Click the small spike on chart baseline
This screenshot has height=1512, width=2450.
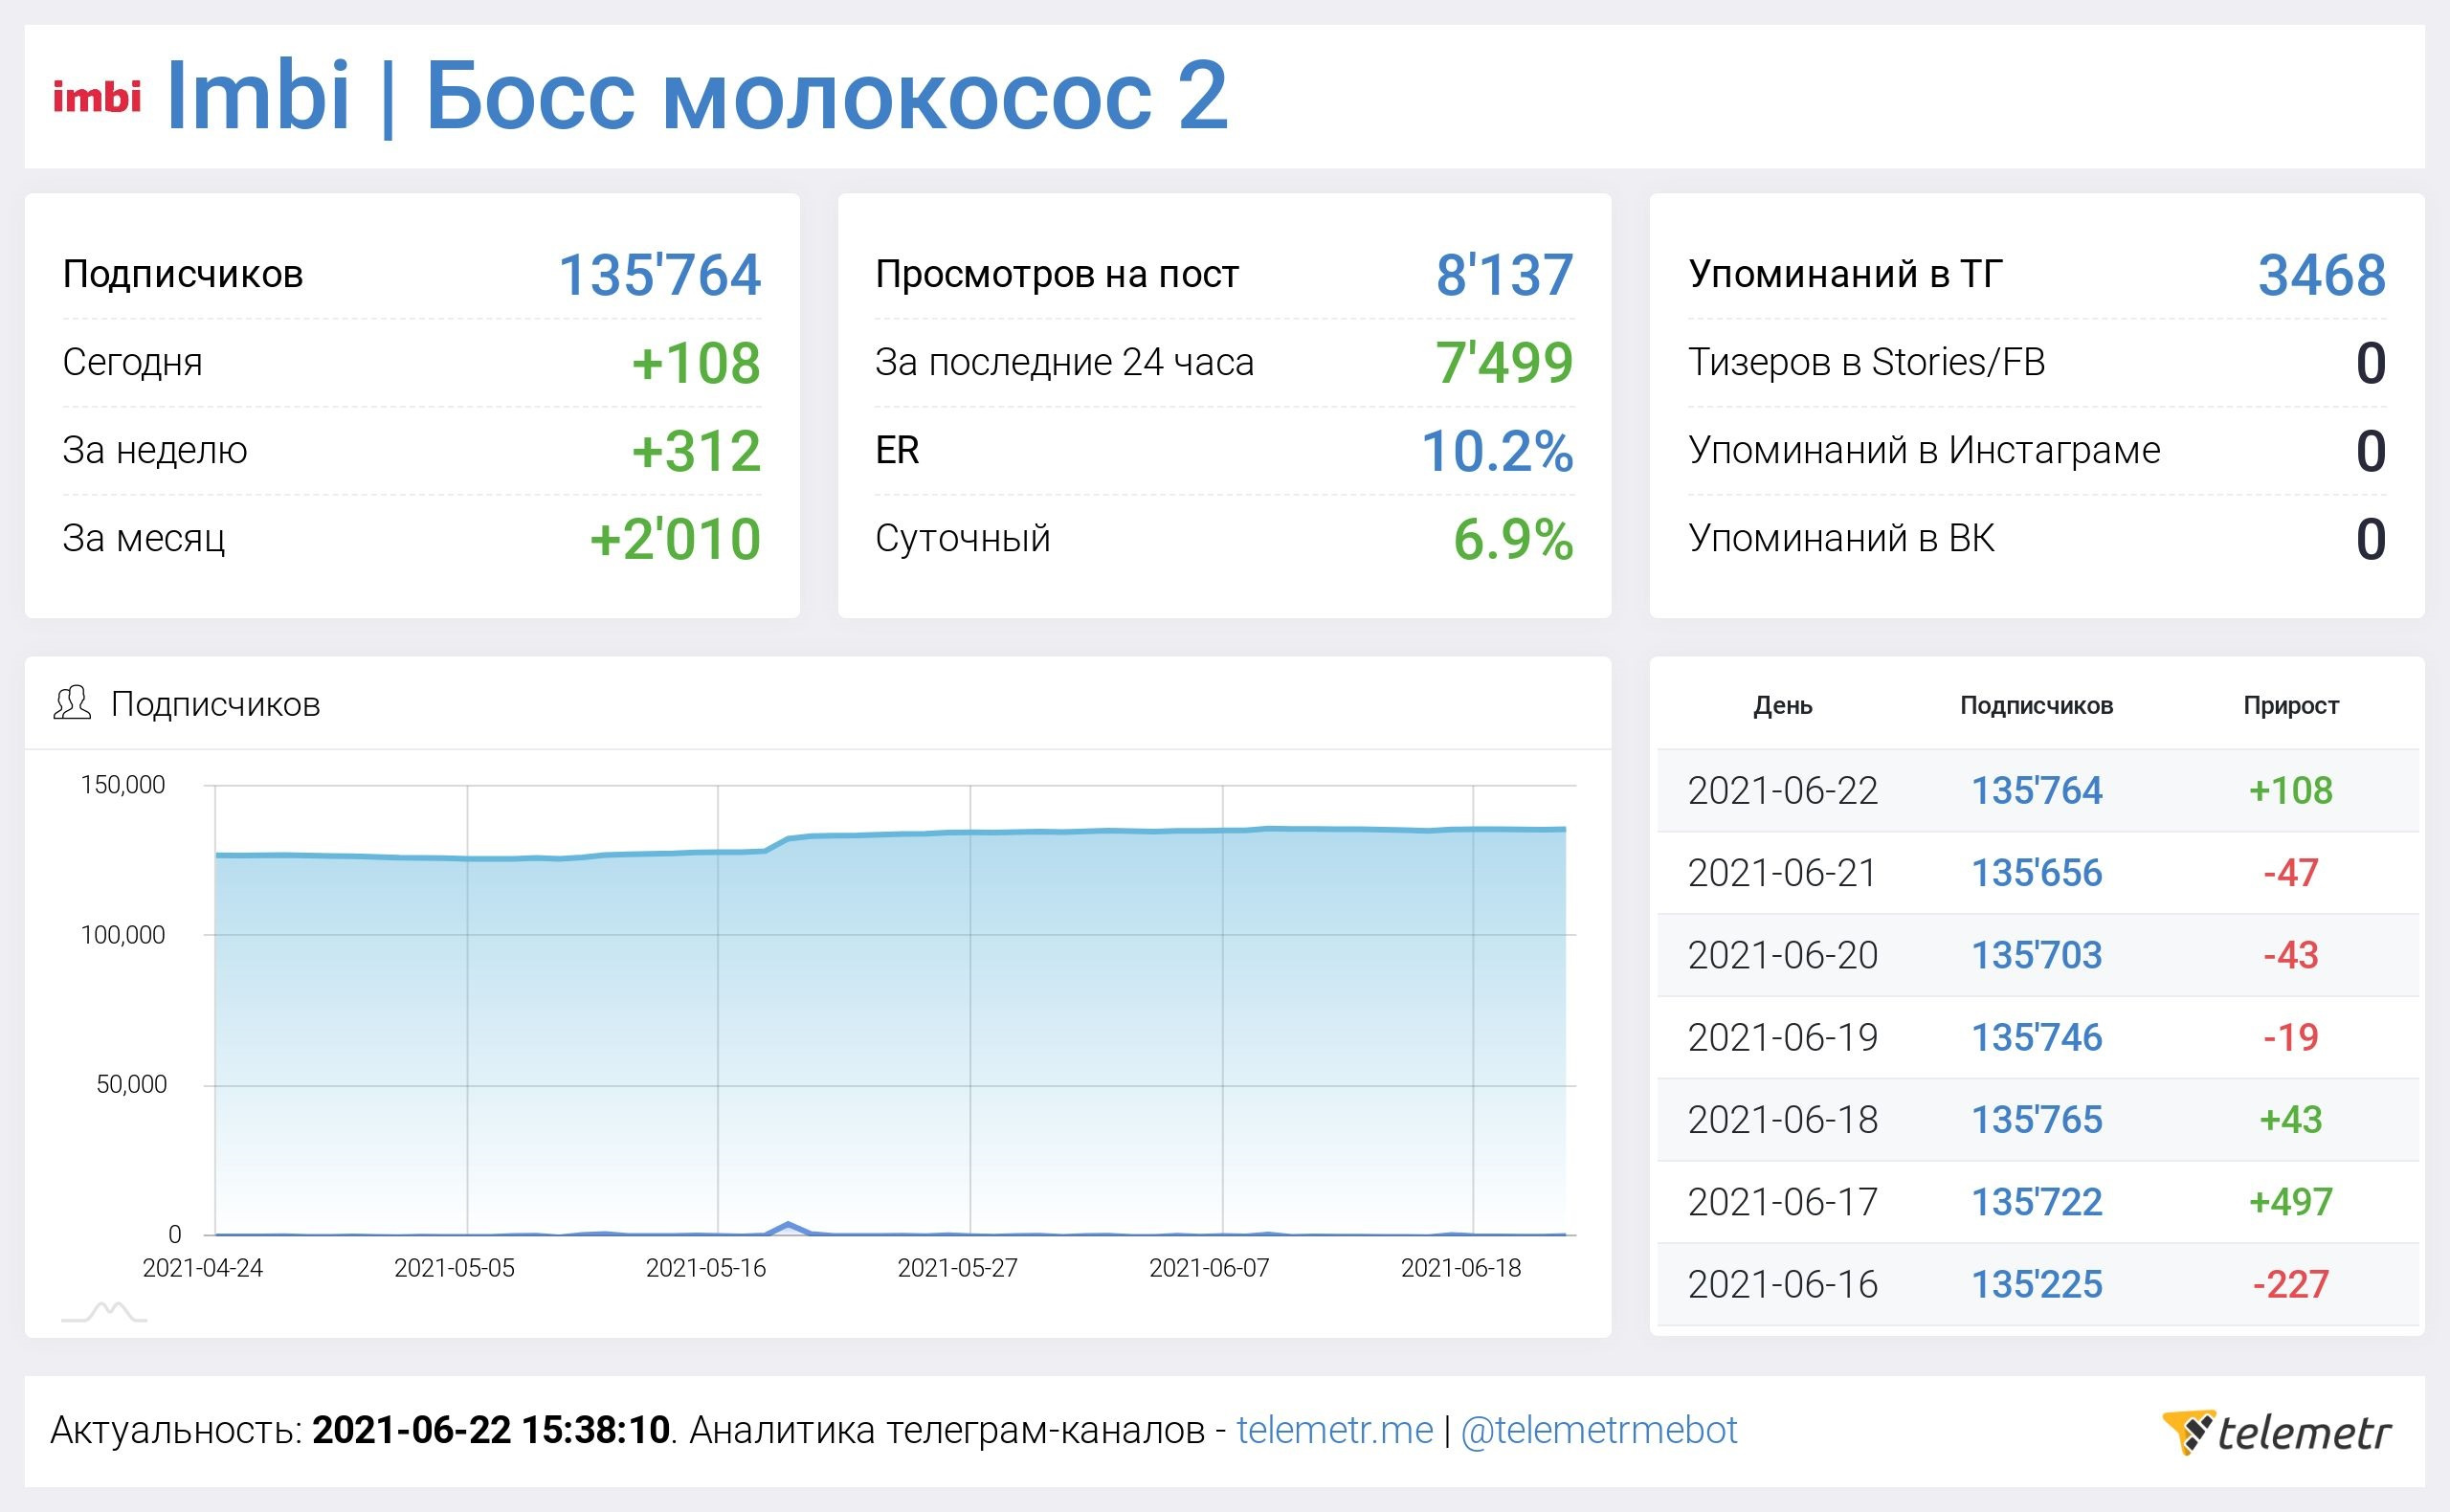789,1225
